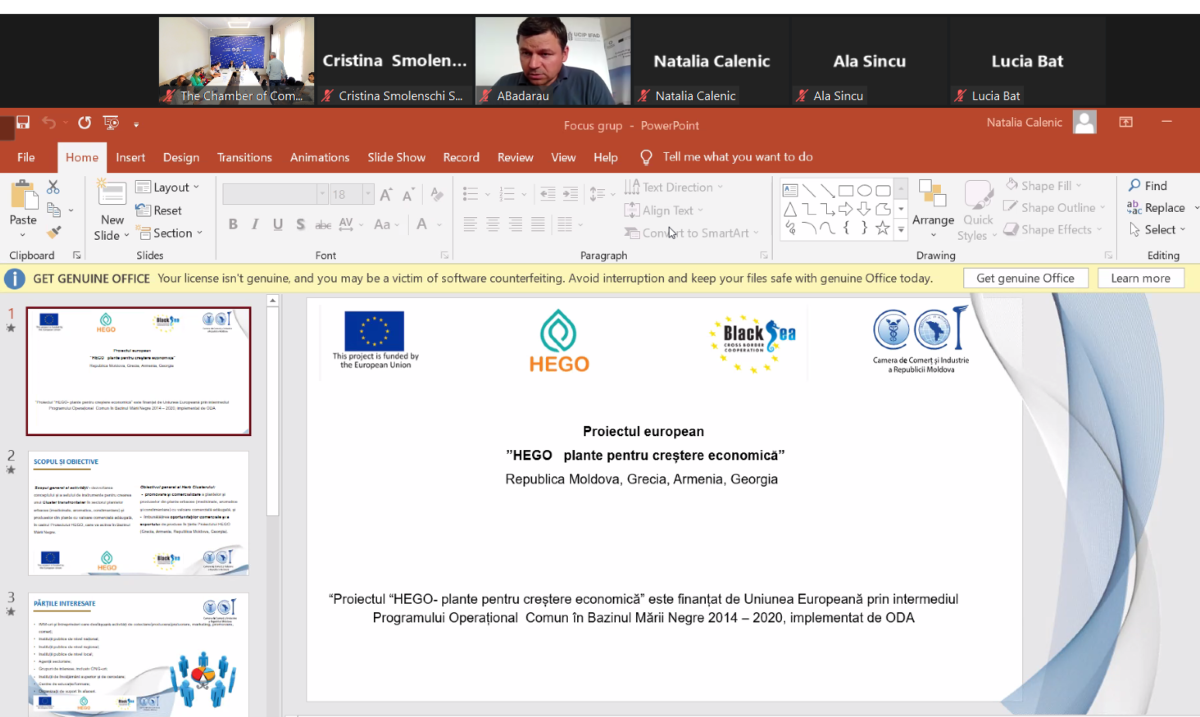Select slide 3 thumbnail Părțile Interesate

click(139, 654)
